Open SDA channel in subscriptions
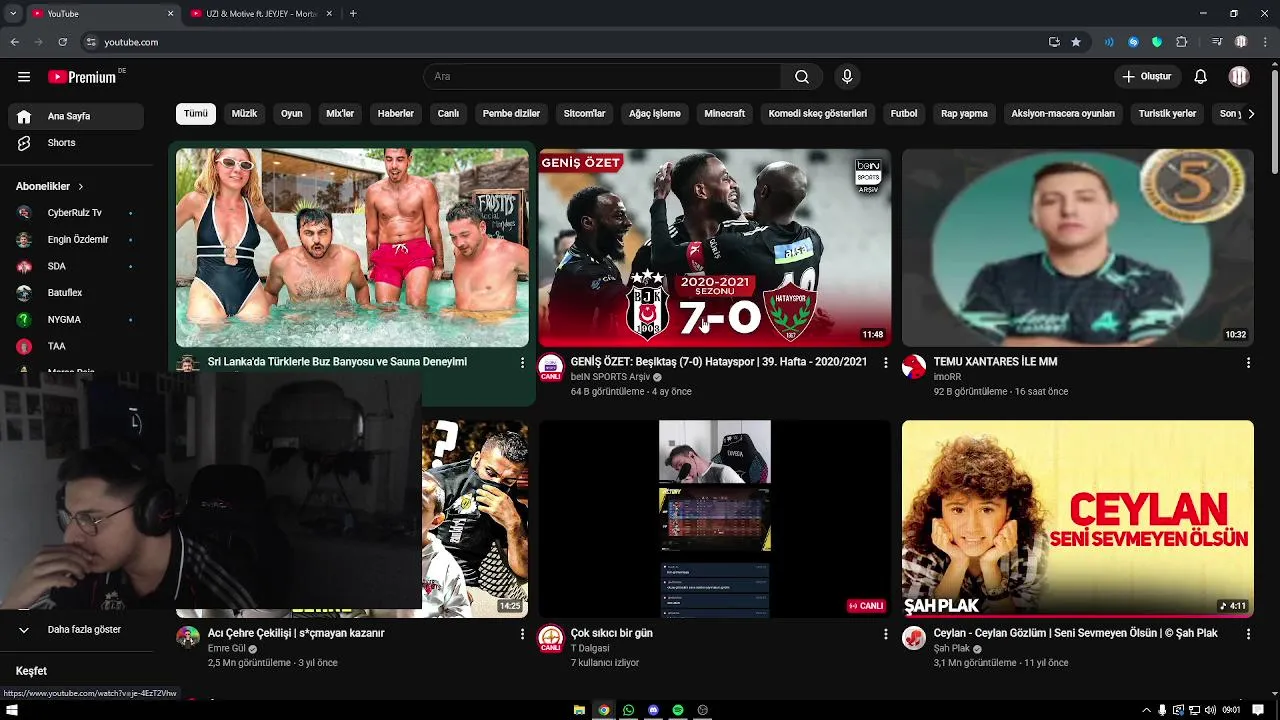Screen dimensions: 1280x720 77,266
